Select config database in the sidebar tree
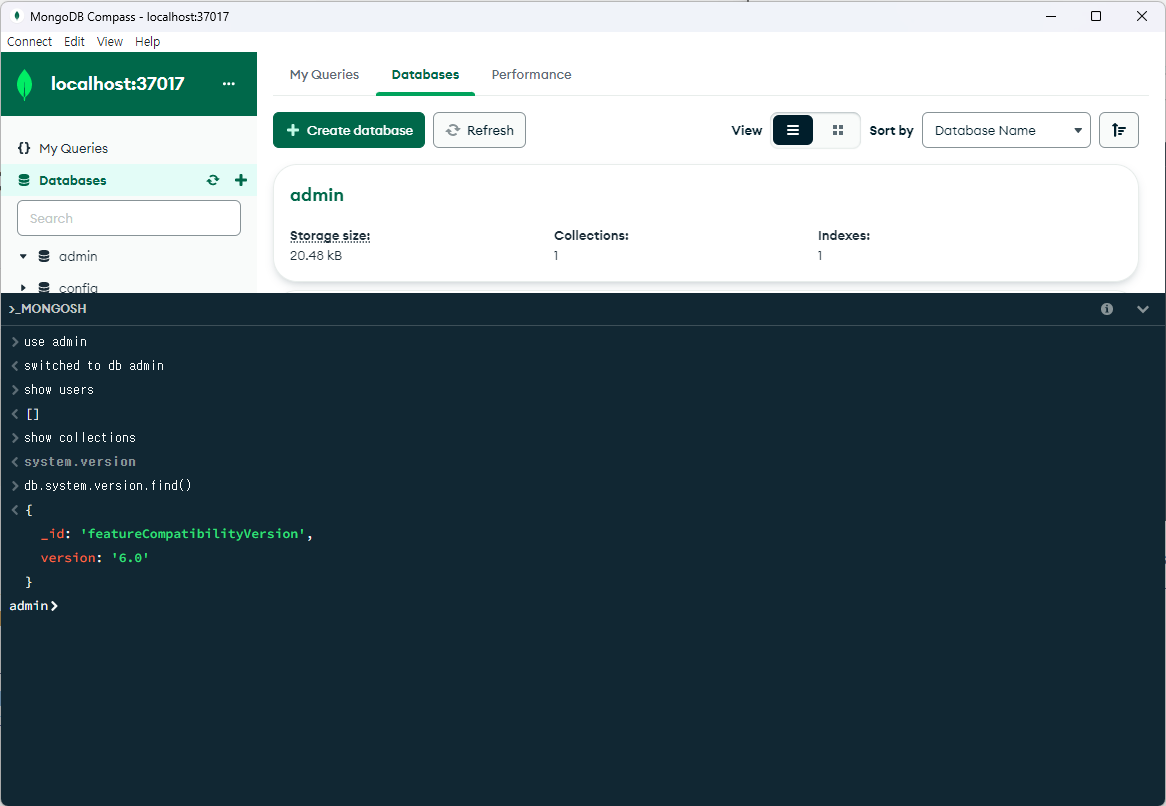 click(78, 287)
